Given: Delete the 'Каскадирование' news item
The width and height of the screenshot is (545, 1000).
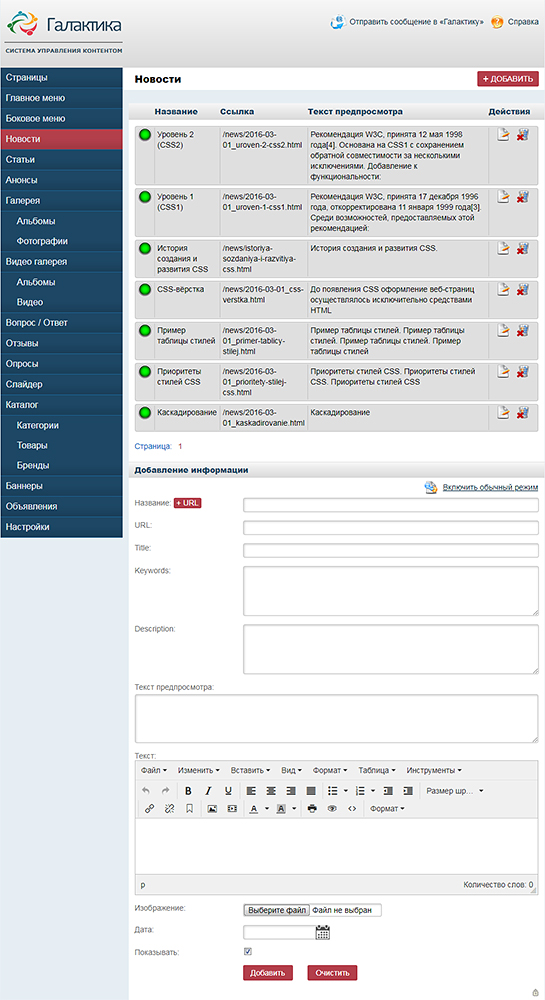Looking at the screenshot, I should 523,413.
